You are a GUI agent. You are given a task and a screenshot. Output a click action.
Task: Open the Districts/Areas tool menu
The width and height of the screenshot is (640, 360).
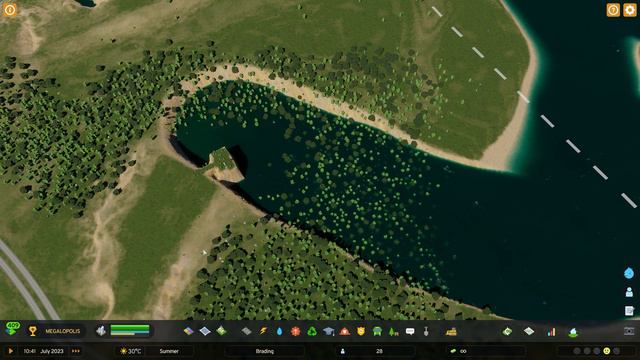205,331
